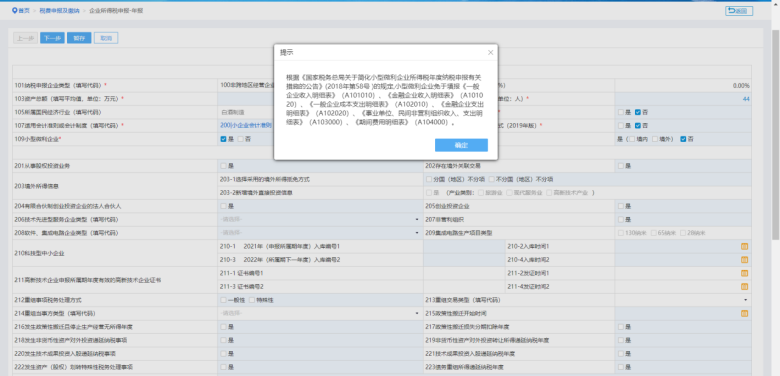
Task: Check 是 for 204有限合伙制创业投资企业的法人合伙人
Action: click(x=223, y=206)
